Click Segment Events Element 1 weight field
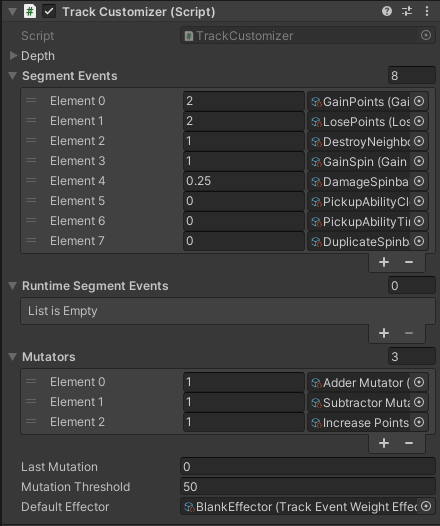Screen dimensions: 440x526 (x=244, y=121)
